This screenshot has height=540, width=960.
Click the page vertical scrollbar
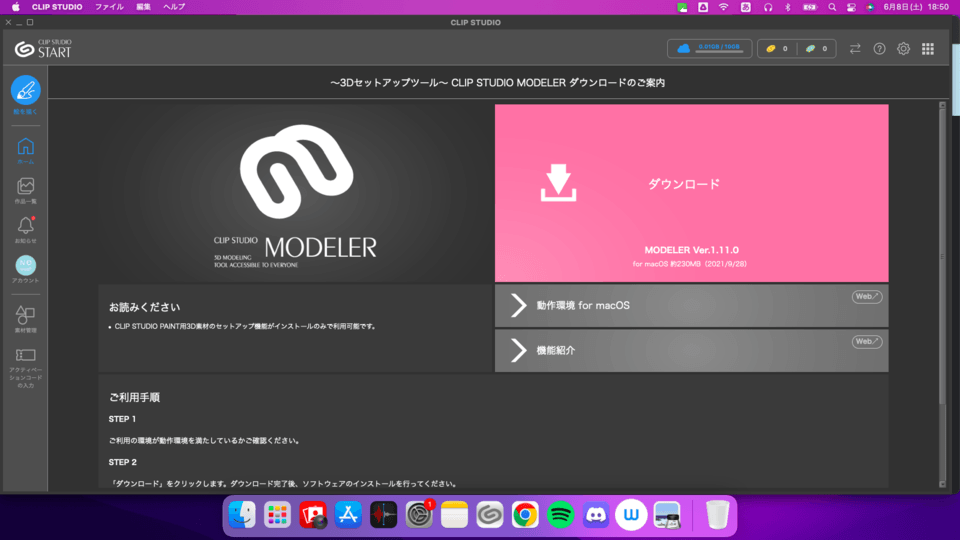tap(942, 257)
